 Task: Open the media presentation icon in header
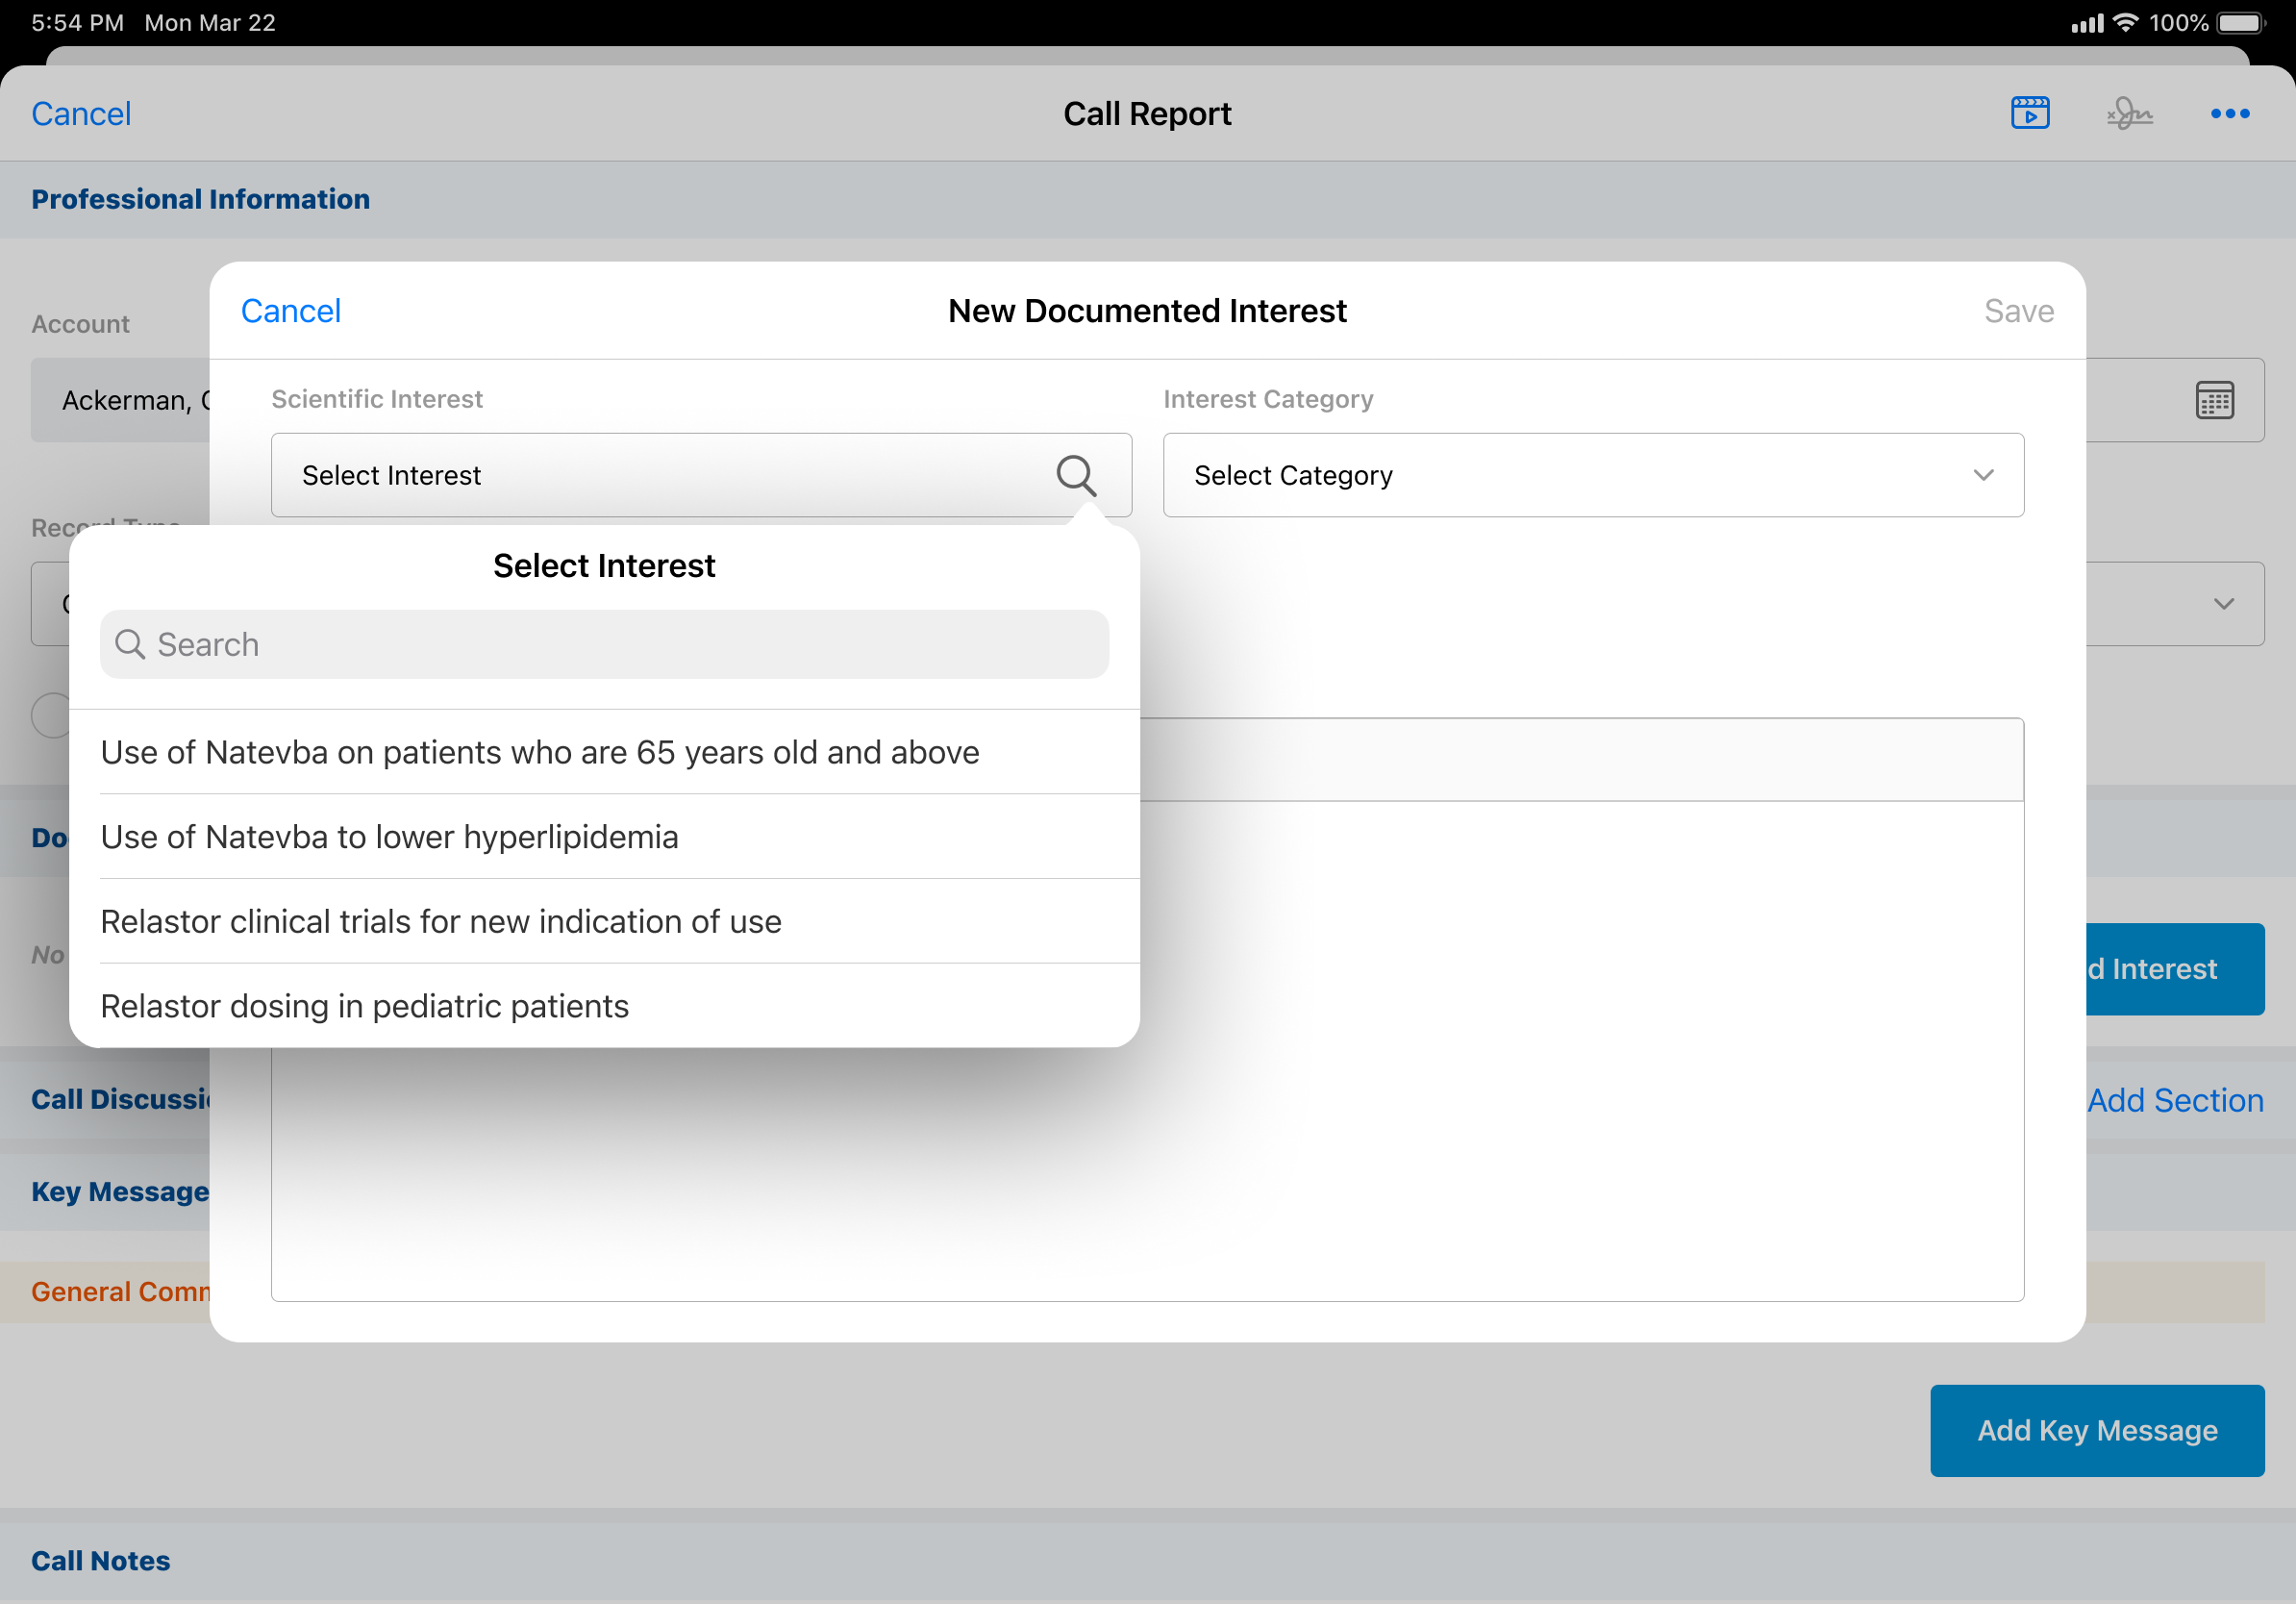tap(2029, 113)
